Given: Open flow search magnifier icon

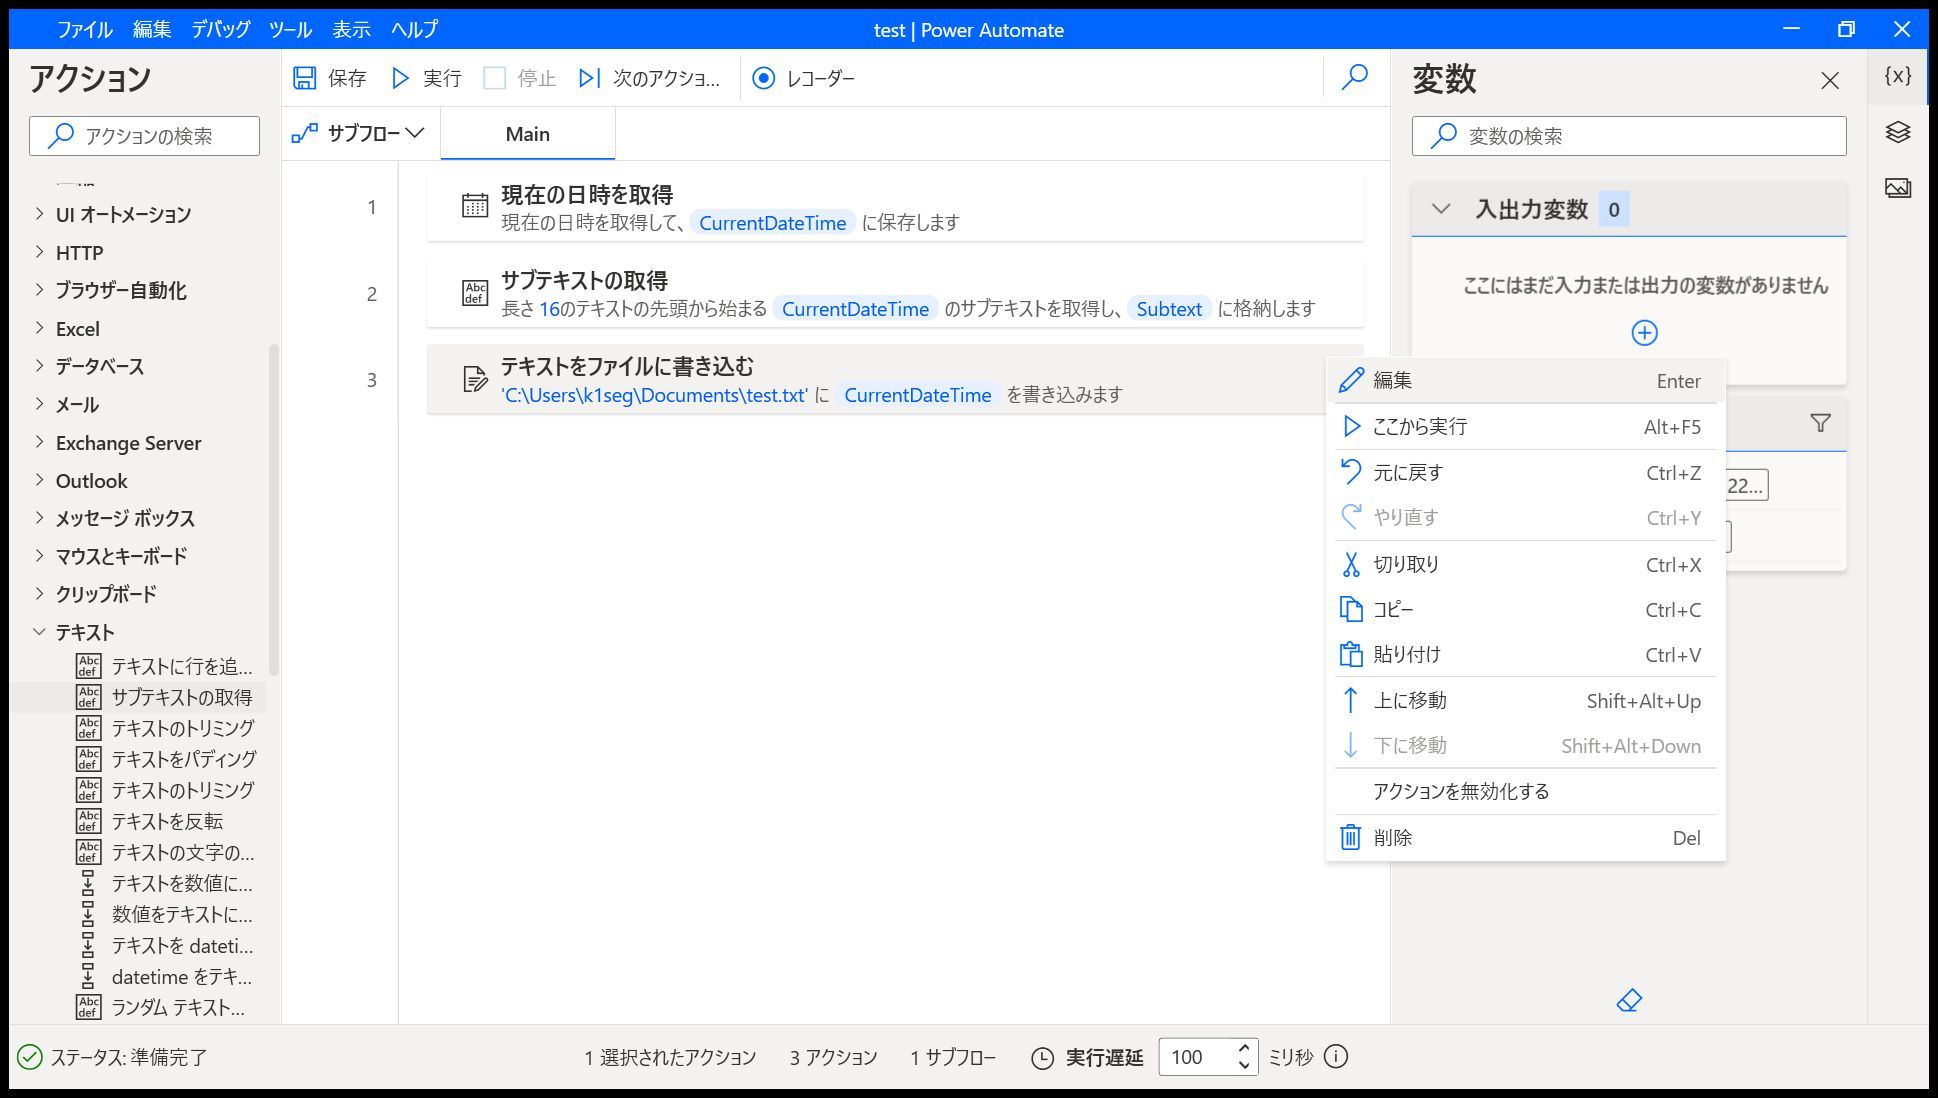Looking at the screenshot, I should 1355,77.
